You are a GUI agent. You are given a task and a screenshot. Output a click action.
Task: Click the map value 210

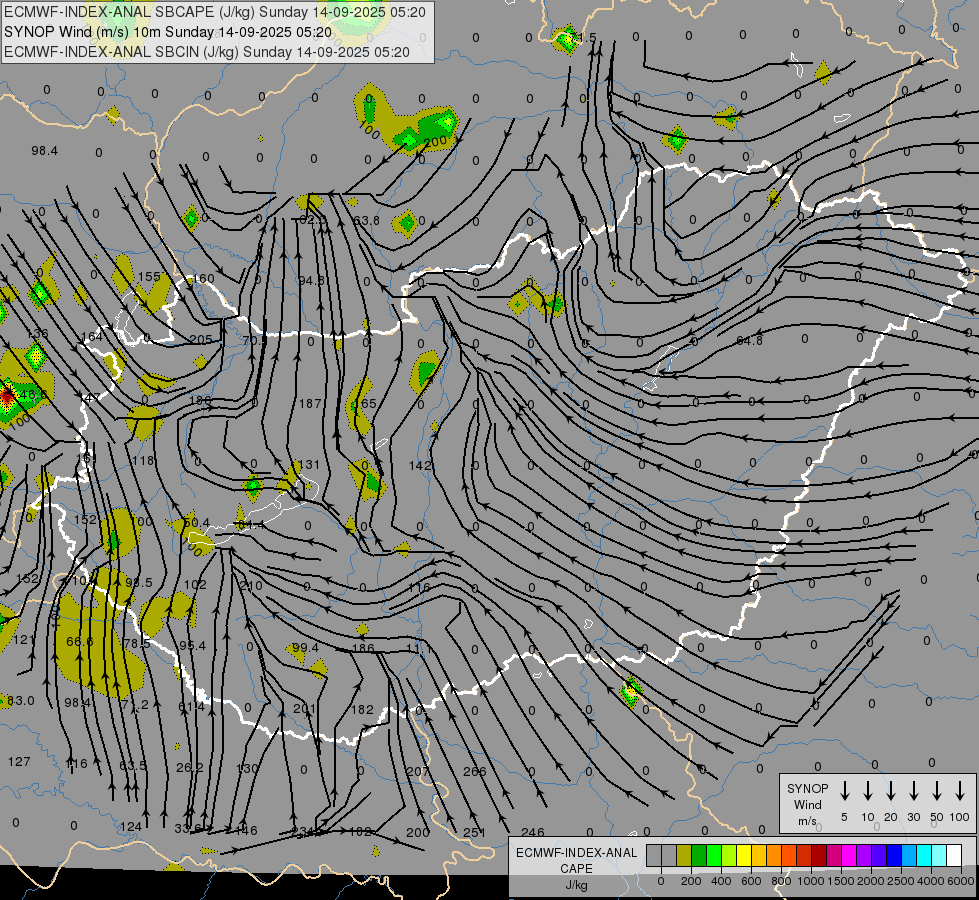251,586
